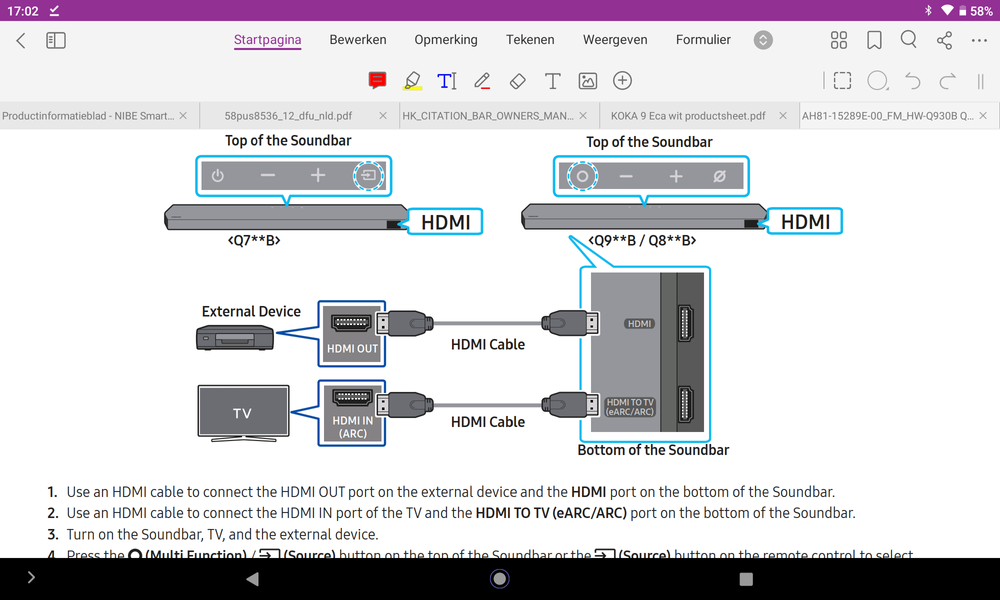Open the Productinformatieblad - NIBE Smart document tab
This screenshot has height=600, width=1000.
88,115
